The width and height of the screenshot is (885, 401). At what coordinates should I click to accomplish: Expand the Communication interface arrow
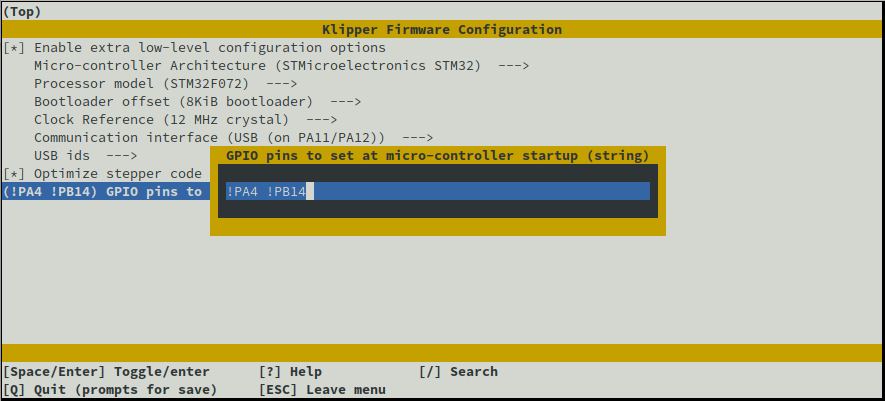click(x=417, y=138)
